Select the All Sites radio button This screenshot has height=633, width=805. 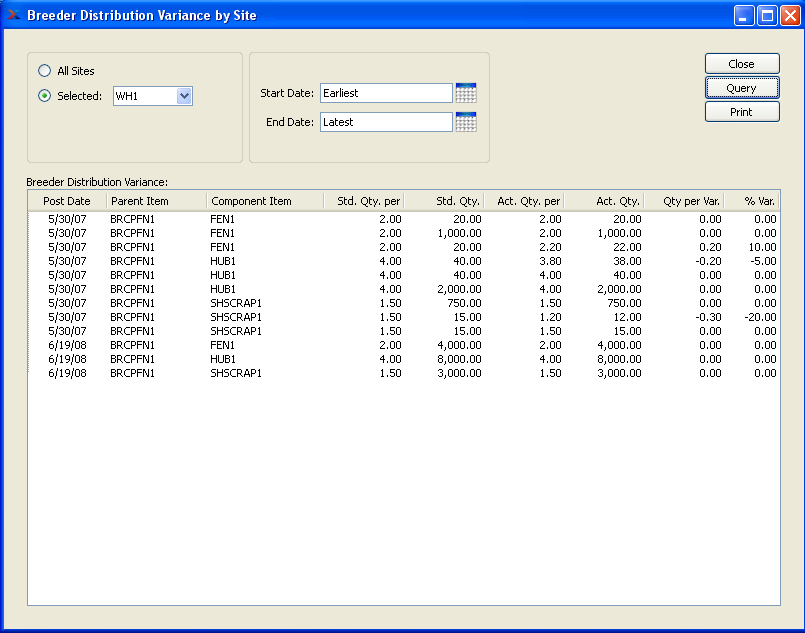(x=44, y=71)
